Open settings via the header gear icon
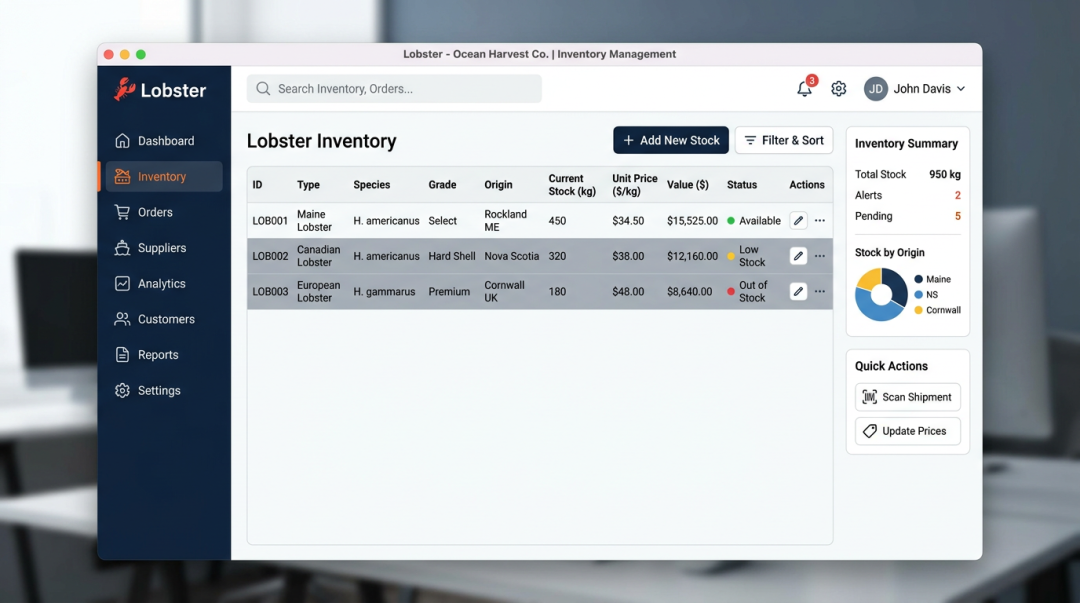 839,89
